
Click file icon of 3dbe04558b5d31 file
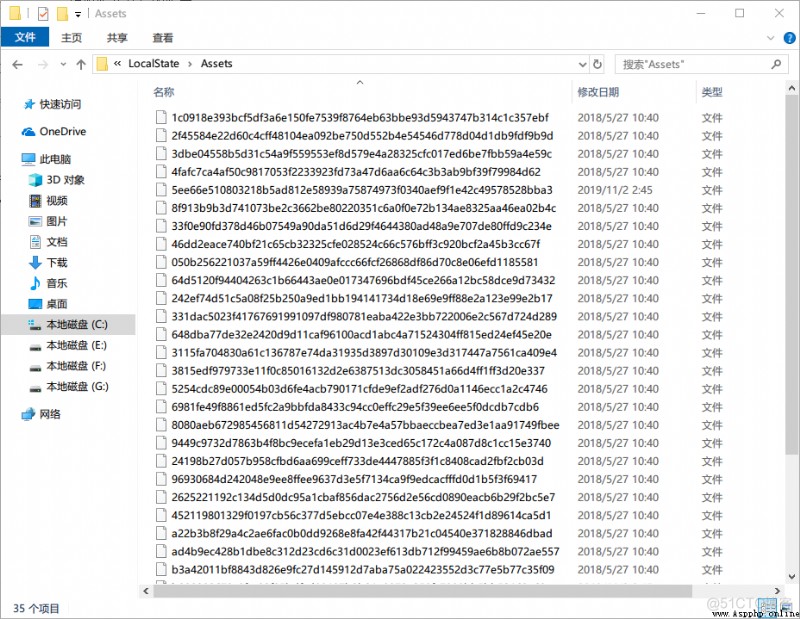pyautogui.click(x=161, y=154)
